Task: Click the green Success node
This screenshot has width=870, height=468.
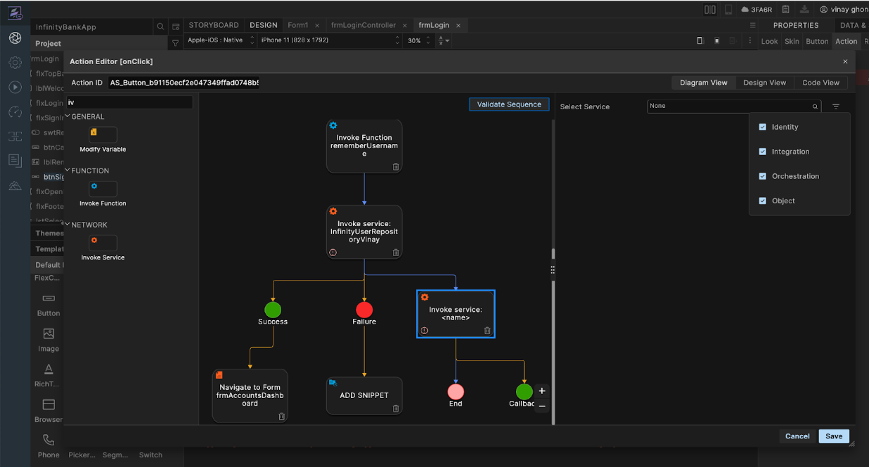Action: (x=272, y=309)
